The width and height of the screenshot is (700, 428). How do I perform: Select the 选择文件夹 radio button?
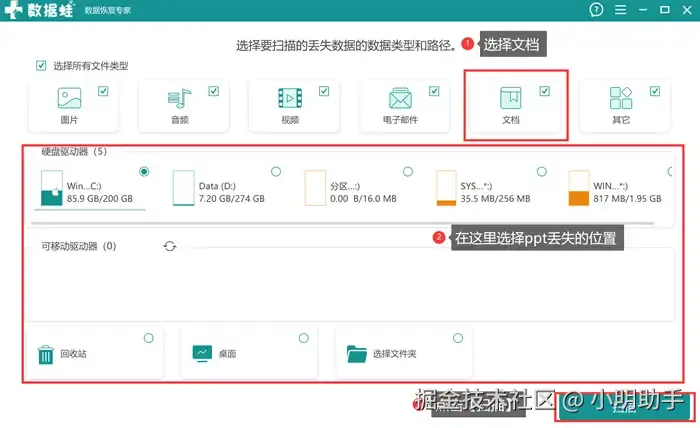click(458, 338)
